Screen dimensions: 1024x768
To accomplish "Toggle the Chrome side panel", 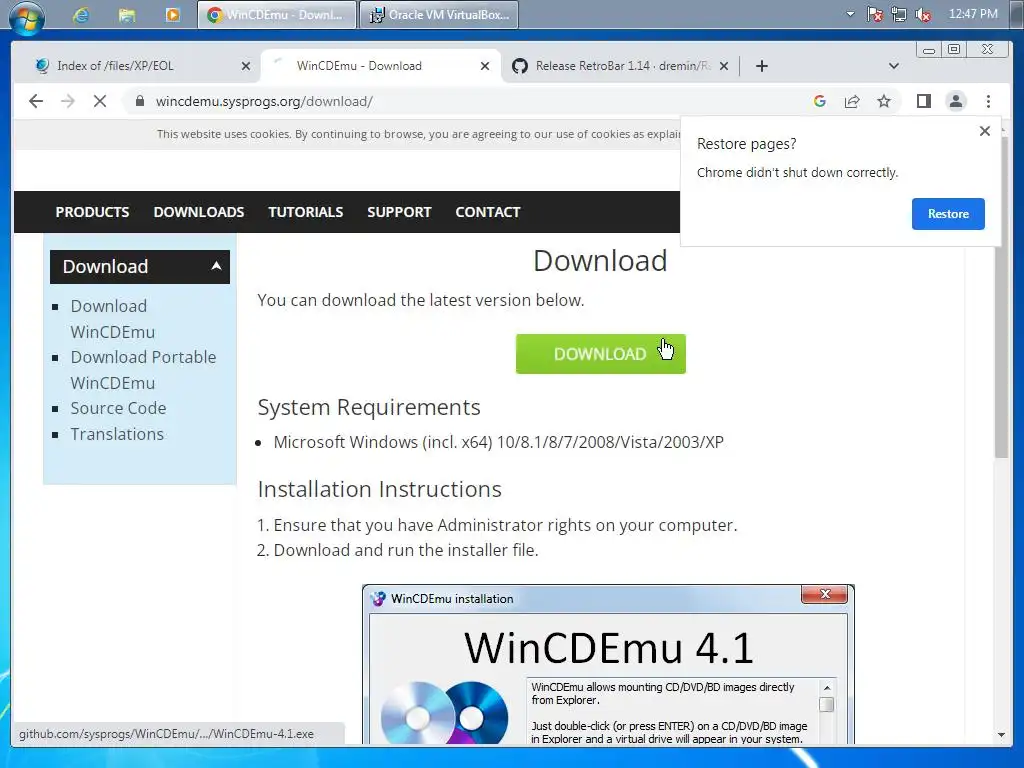I will pos(923,101).
